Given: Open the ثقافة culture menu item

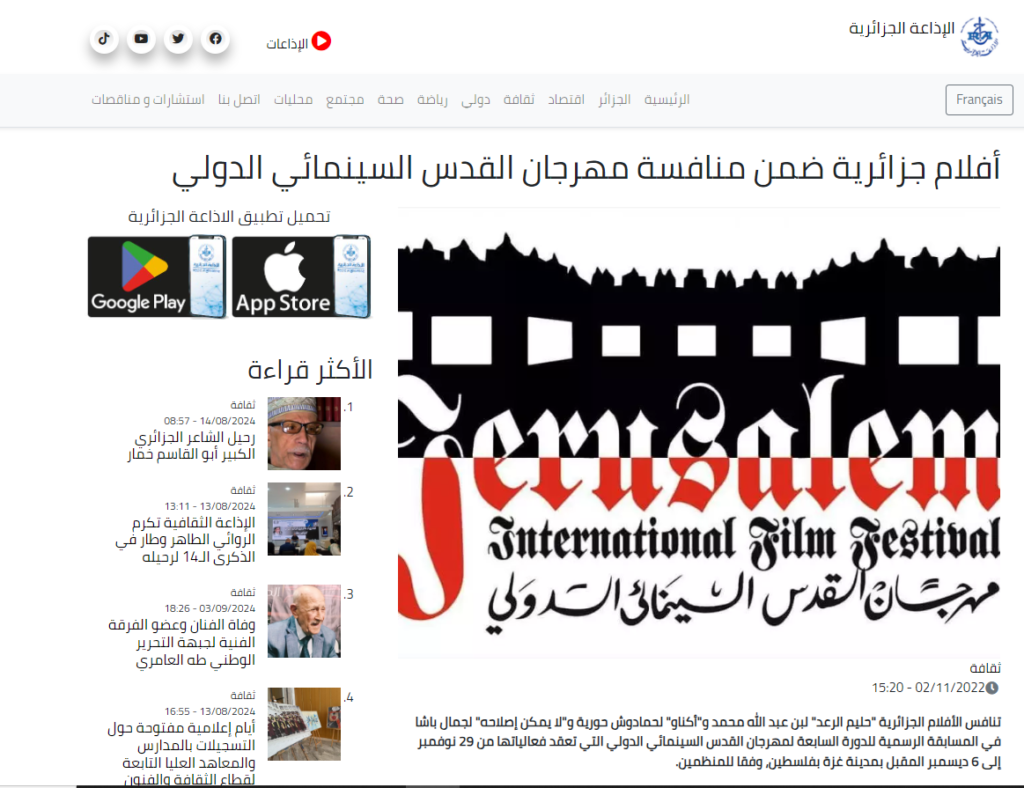Looking at the screenshot, I should 519,99.
